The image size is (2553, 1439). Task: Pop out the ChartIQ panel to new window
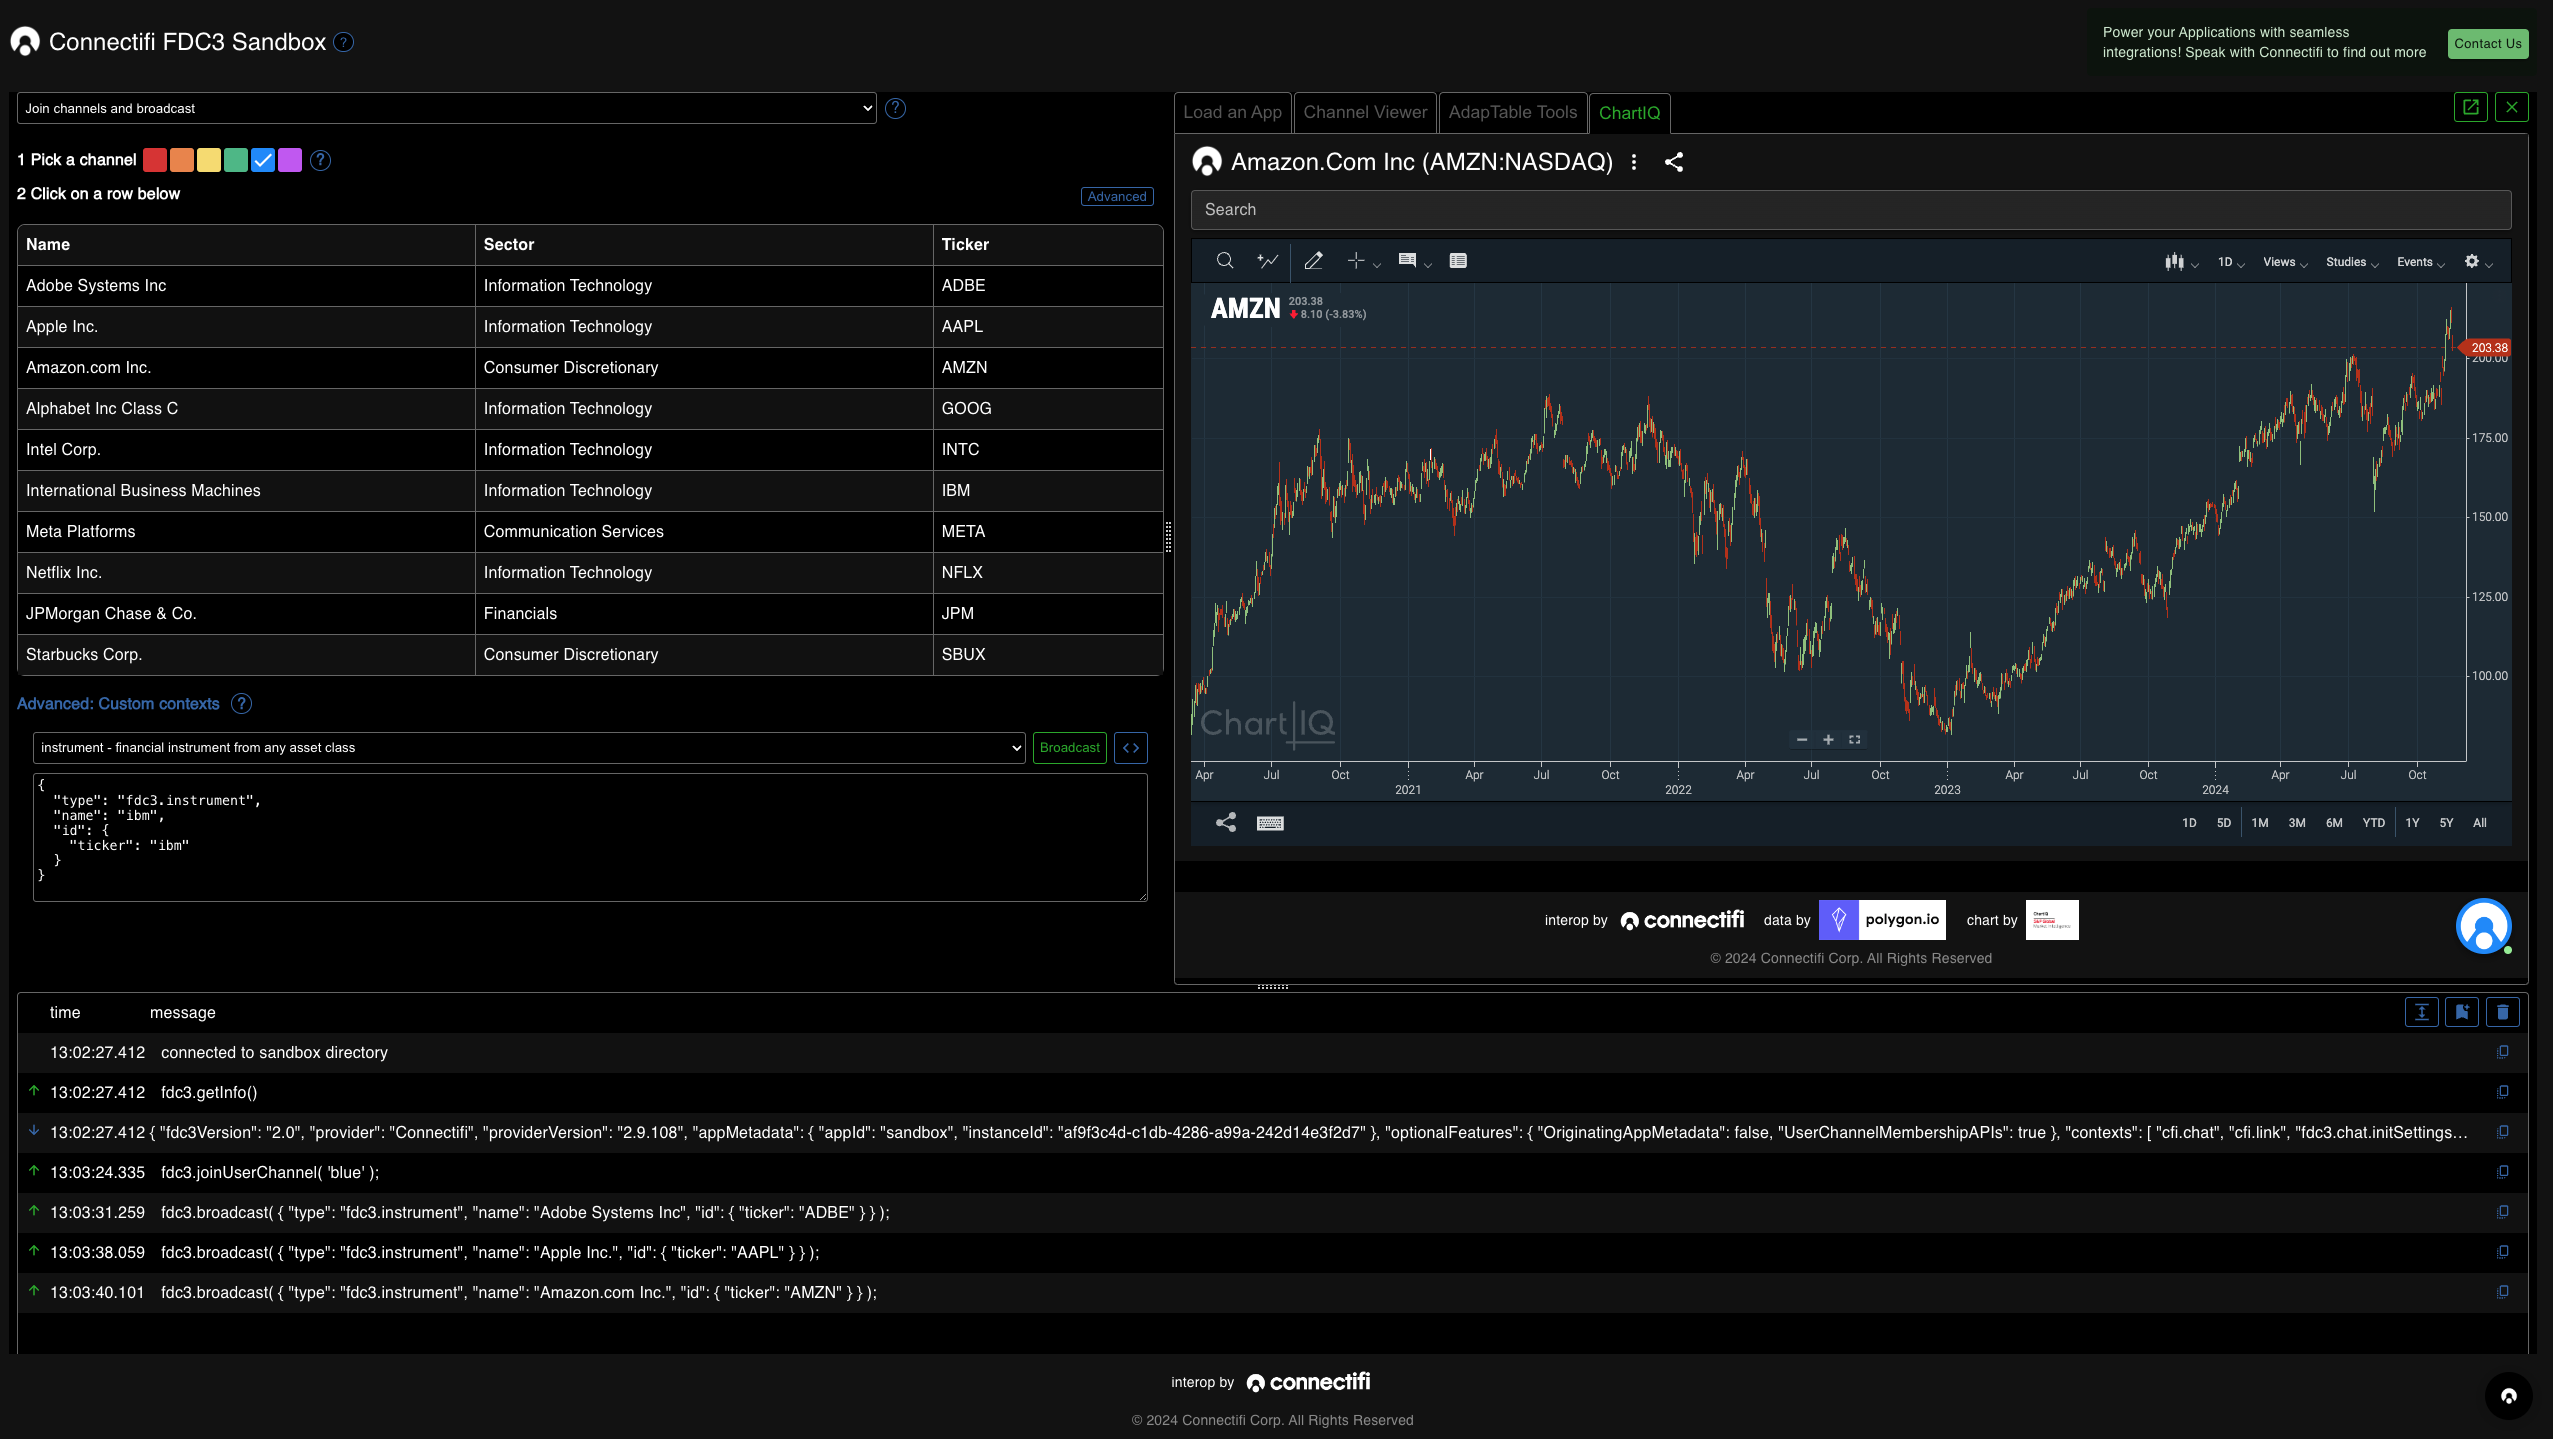pos(2471,107)
